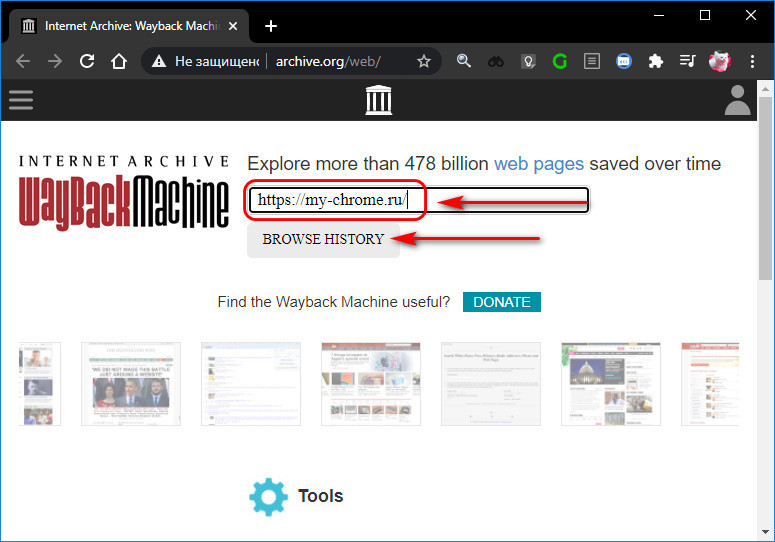Viewport: 775px width, 542px height.
Task: Open the puzzle piece Extensions menu
Action: coord(656,61)
